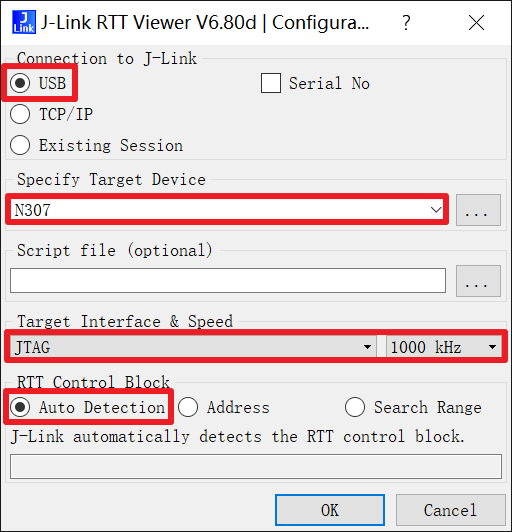Open device browser via ellipsis beside N307
The width and height of the screenshot is (512, 532).
click(478, 210)
